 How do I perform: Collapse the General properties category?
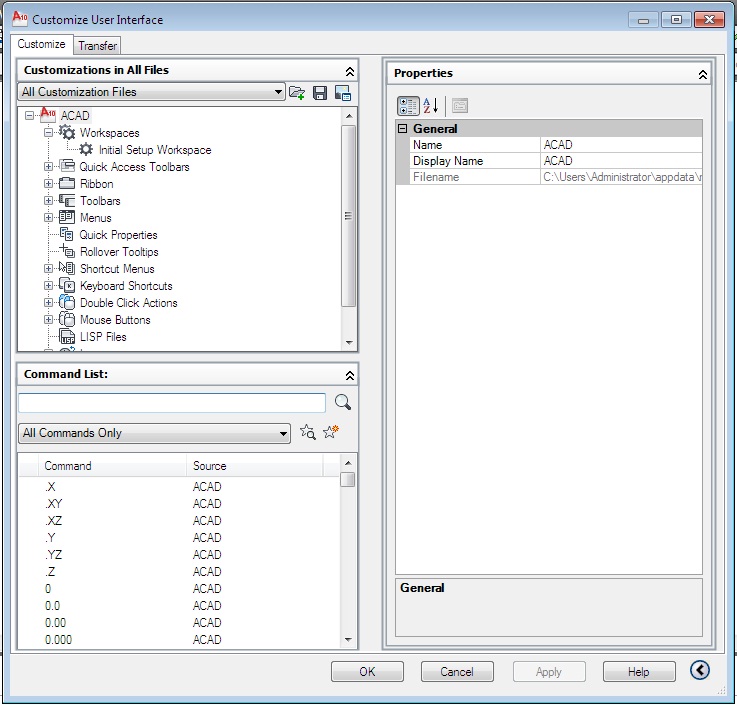point(402,128)
